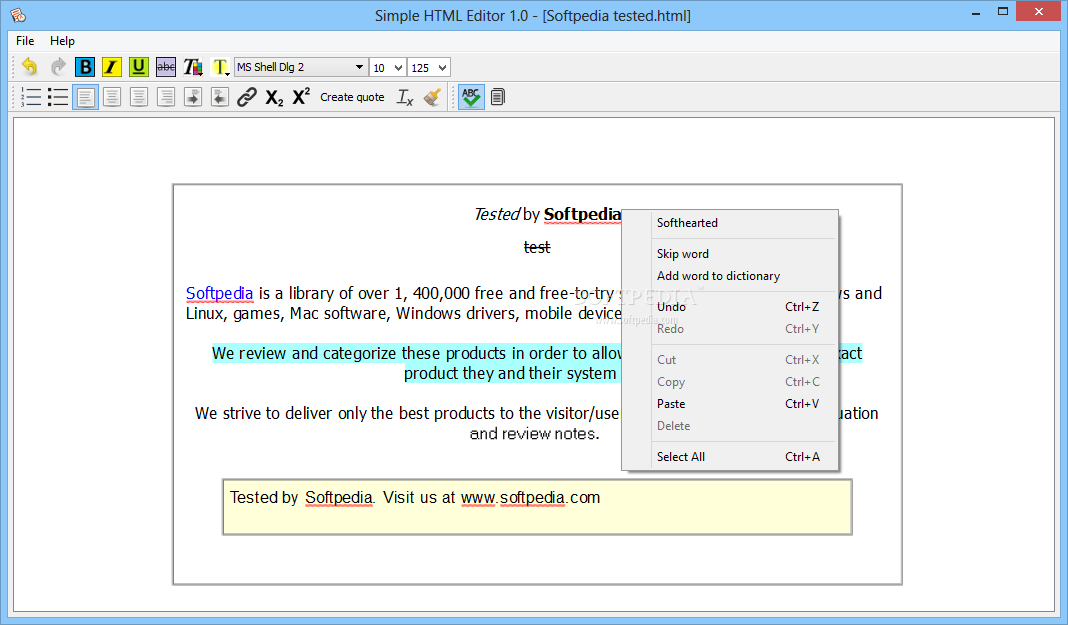Choose Undo from the context menu
1068x625 pixels.
(x=730, y=306)
